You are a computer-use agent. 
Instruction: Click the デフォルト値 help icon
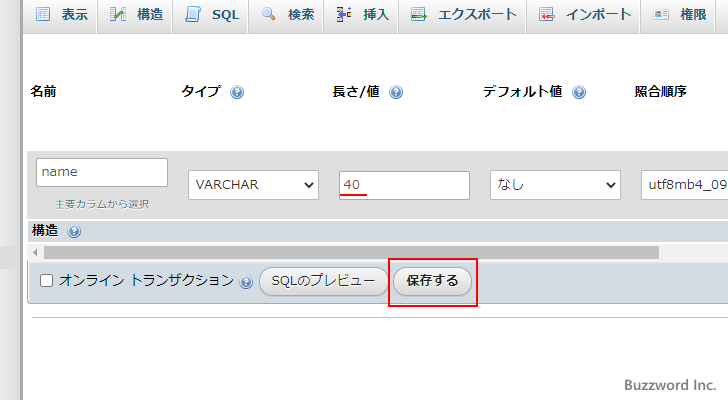578,92
